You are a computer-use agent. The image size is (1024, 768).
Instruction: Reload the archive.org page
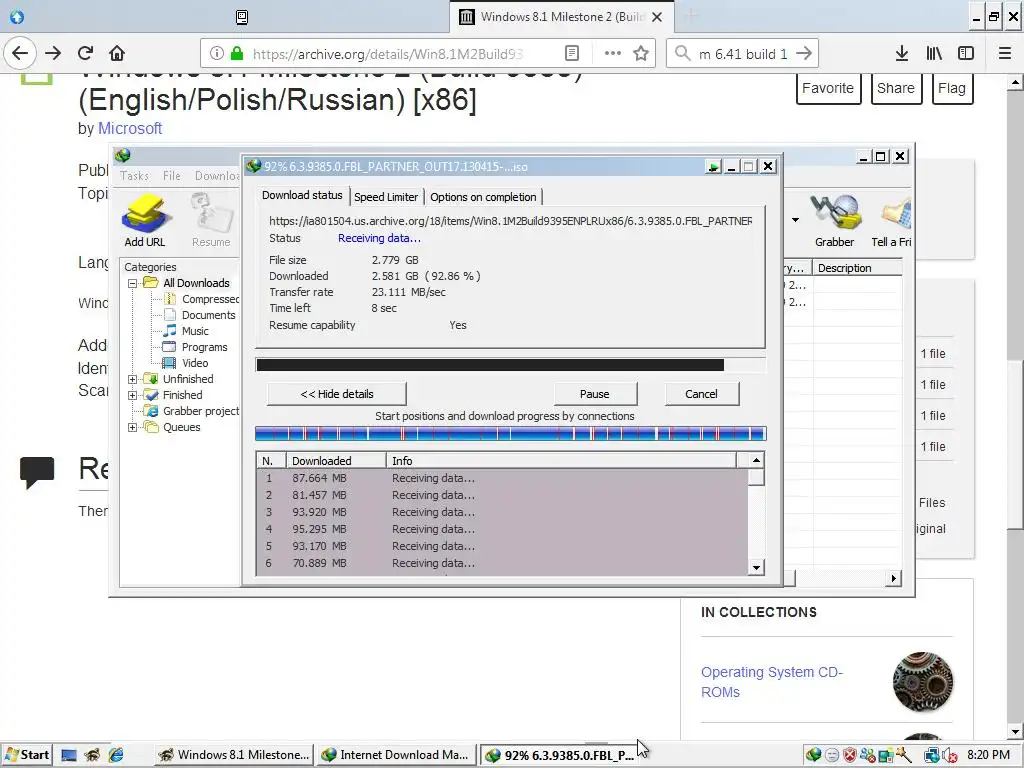tap(85, 54)
